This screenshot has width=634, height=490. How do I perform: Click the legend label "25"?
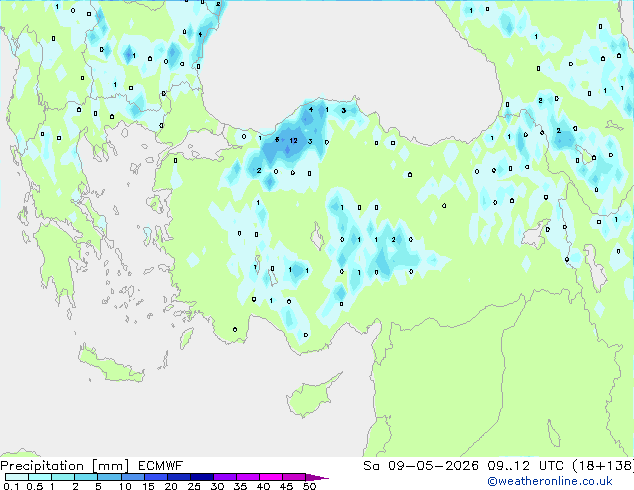[x=194, y=486]
